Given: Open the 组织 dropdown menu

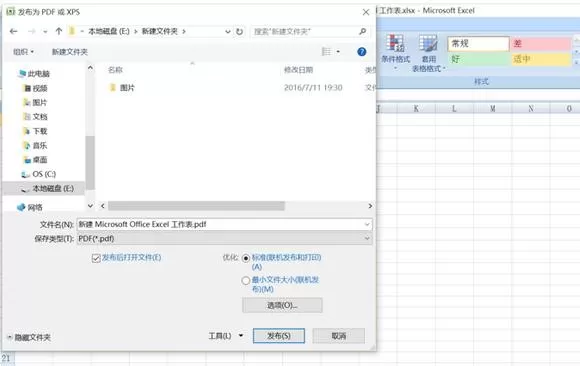Looking at the screenshot, I should pos(24,52).
